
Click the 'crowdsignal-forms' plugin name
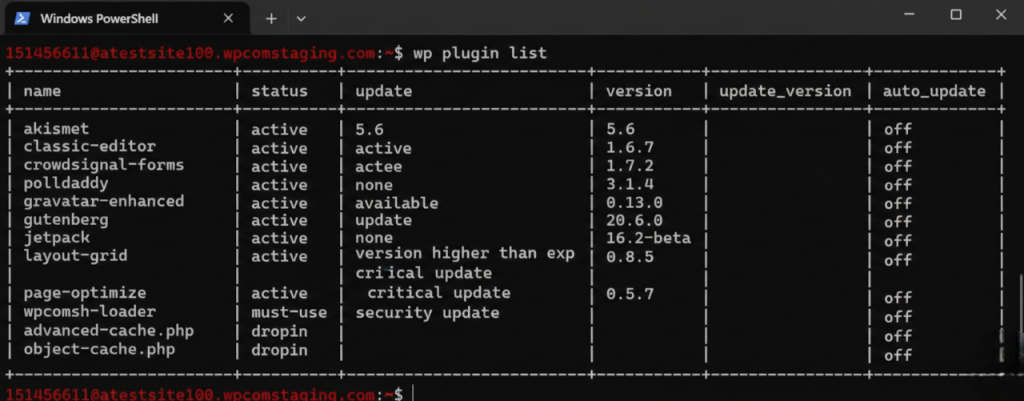tap(104, 165)
